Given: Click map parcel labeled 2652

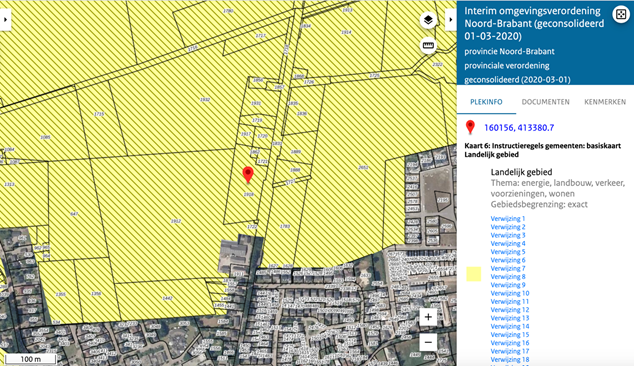Looking at the screenshot, I should click(x=363, y=167).
